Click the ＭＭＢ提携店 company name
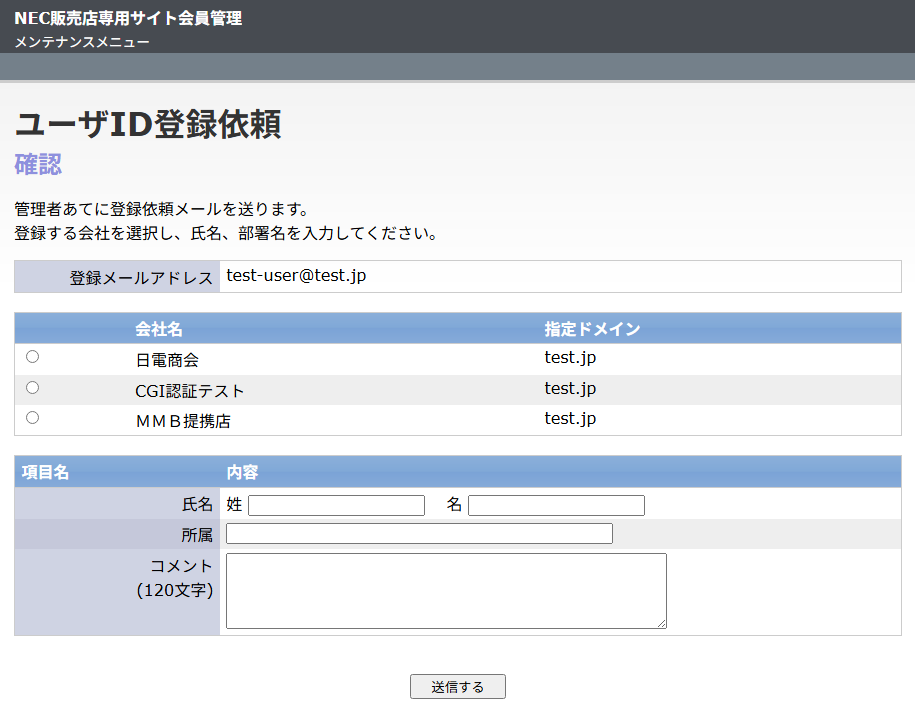Screen dimensions: 915x713 [x=183, y=421]
